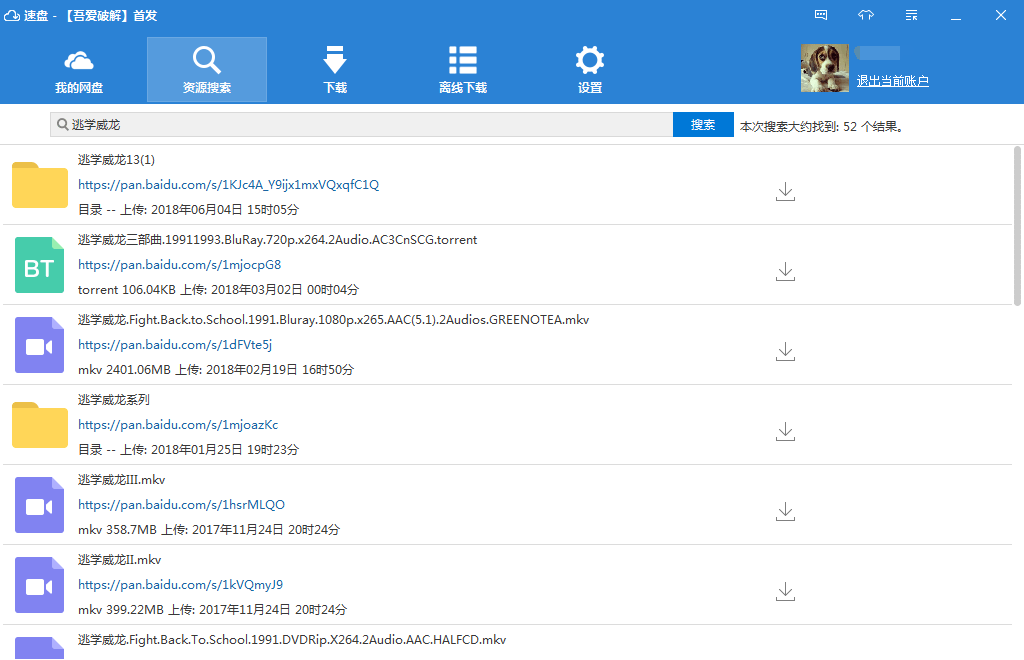Open the title bar menu list icon
Image resolution: width=1024 pixels, height=660 pixels.
(x=912, y=15)
